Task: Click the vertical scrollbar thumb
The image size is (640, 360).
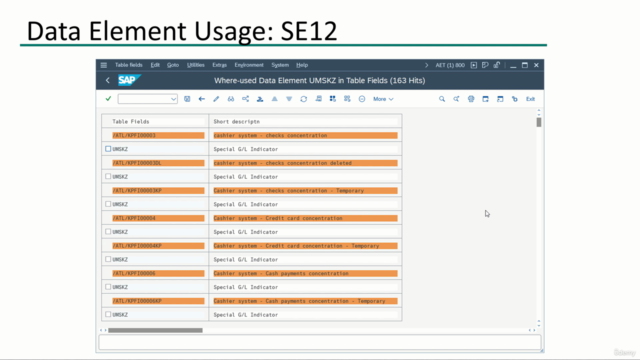Action: click(539, 122)
